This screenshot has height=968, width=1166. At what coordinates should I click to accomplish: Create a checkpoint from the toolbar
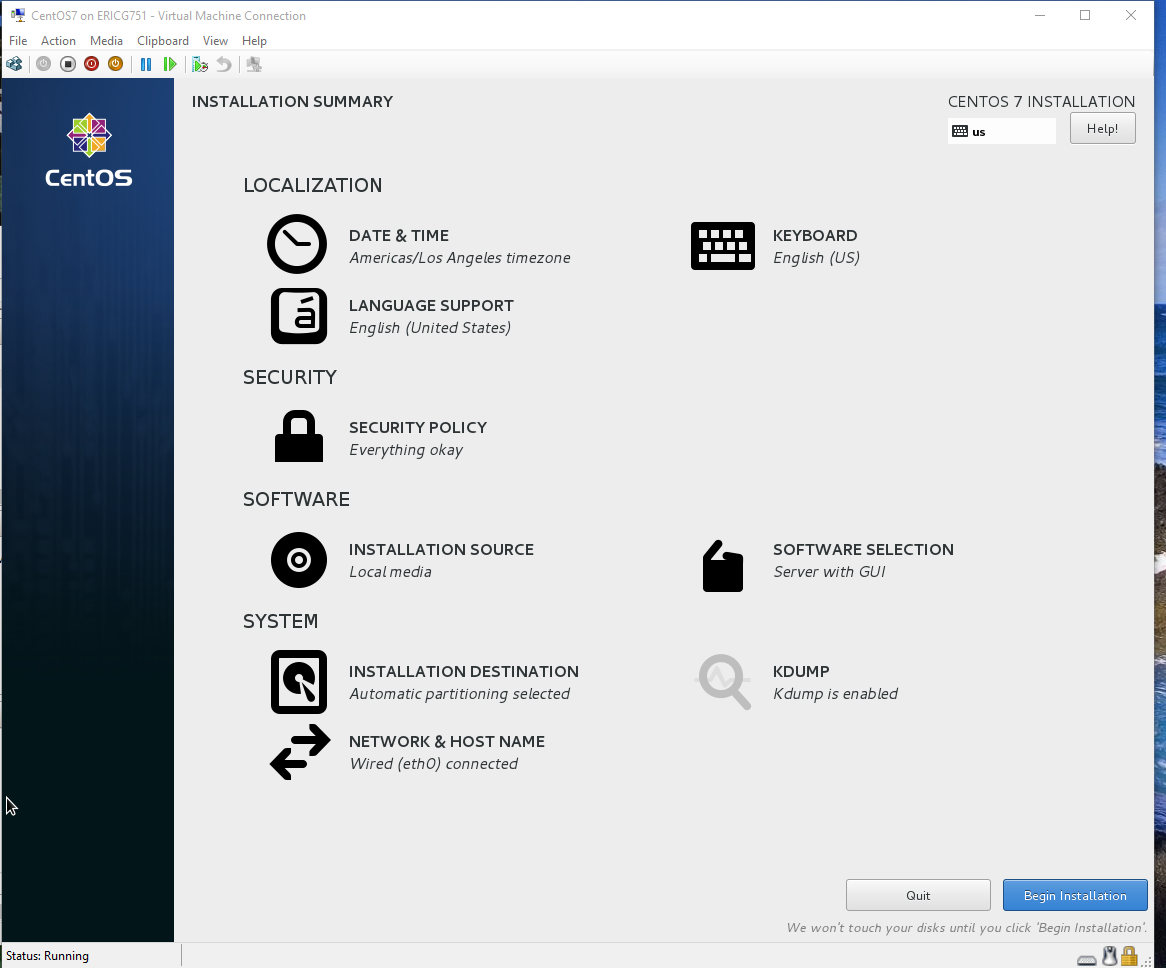click(199, 65)
